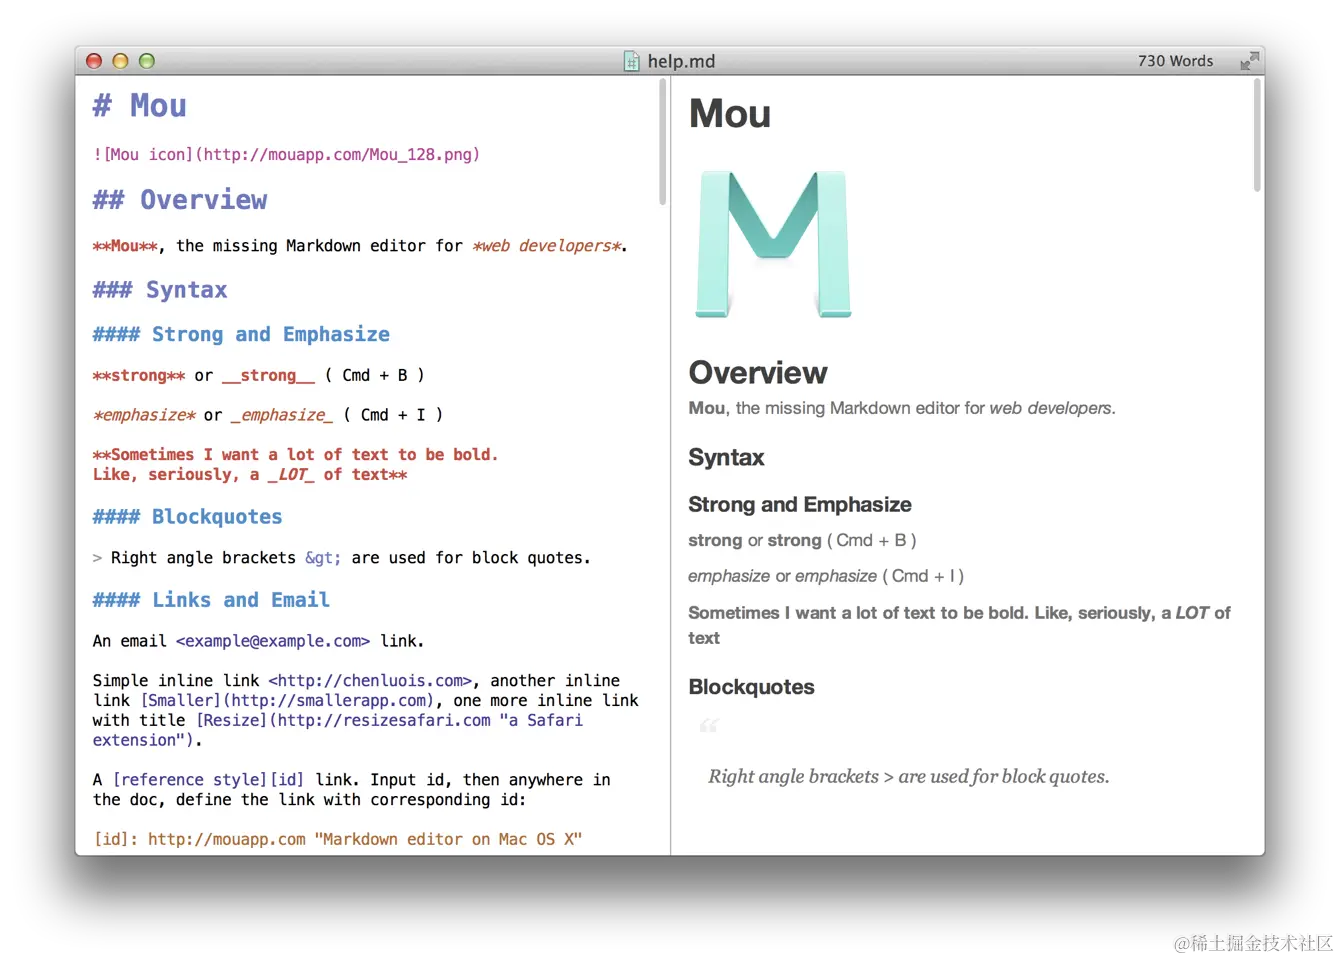Click the 'Syntax' heading in preview

726,458
